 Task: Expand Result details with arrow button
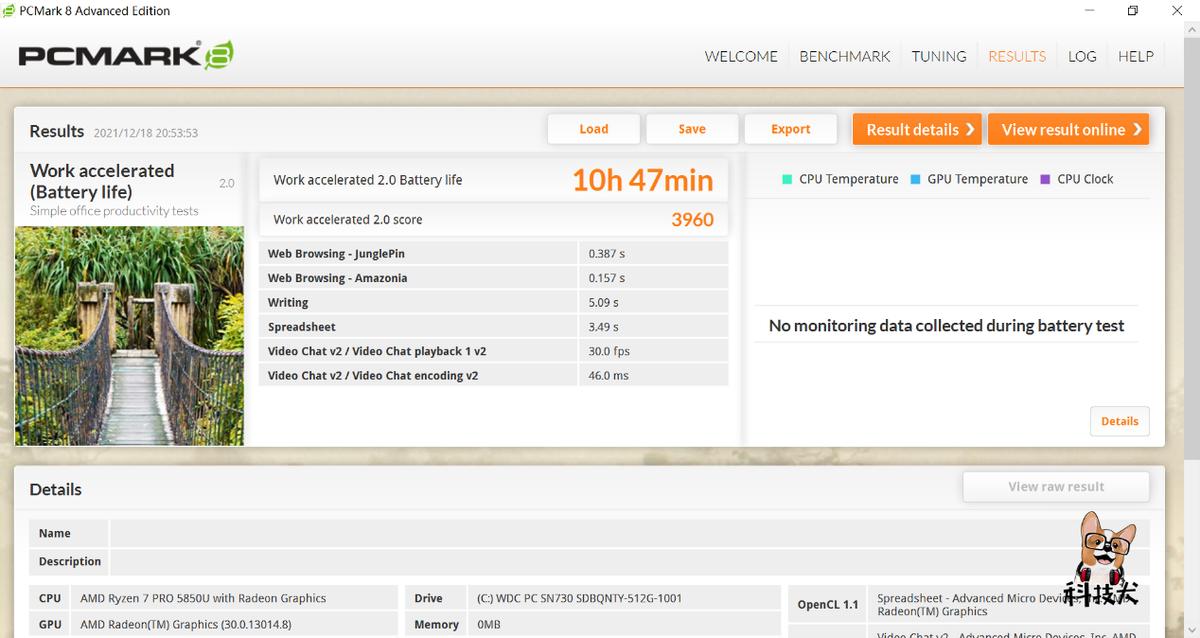point(917,129)
